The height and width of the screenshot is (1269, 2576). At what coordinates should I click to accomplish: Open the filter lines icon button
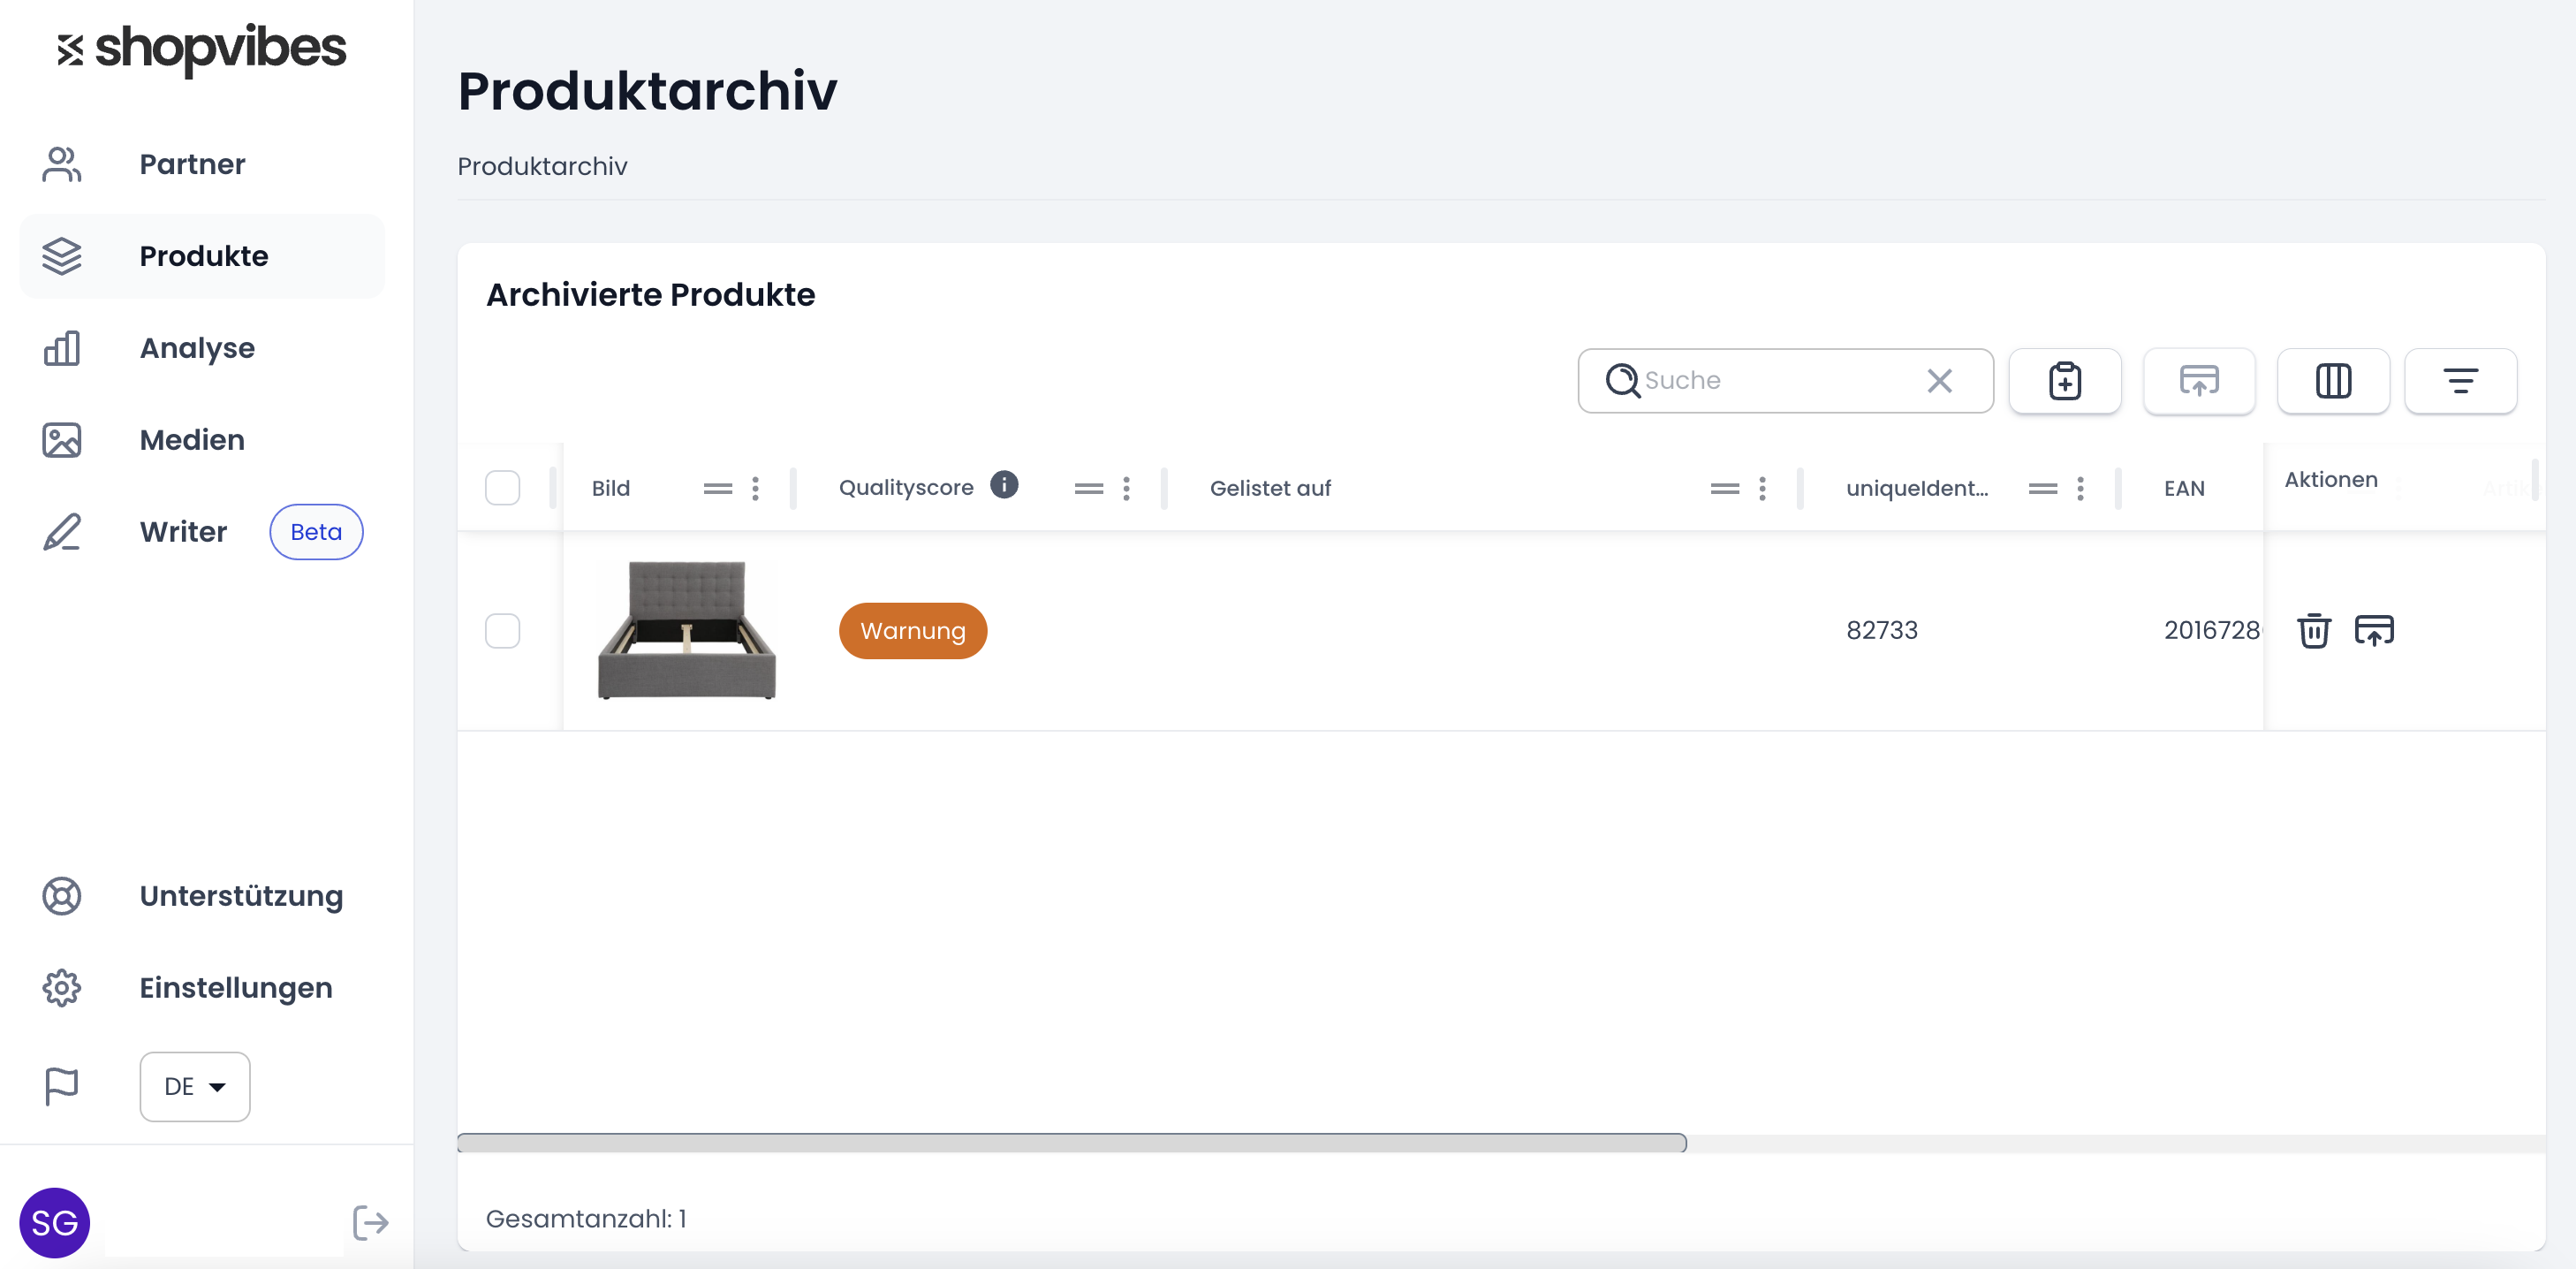[2460, 381]
